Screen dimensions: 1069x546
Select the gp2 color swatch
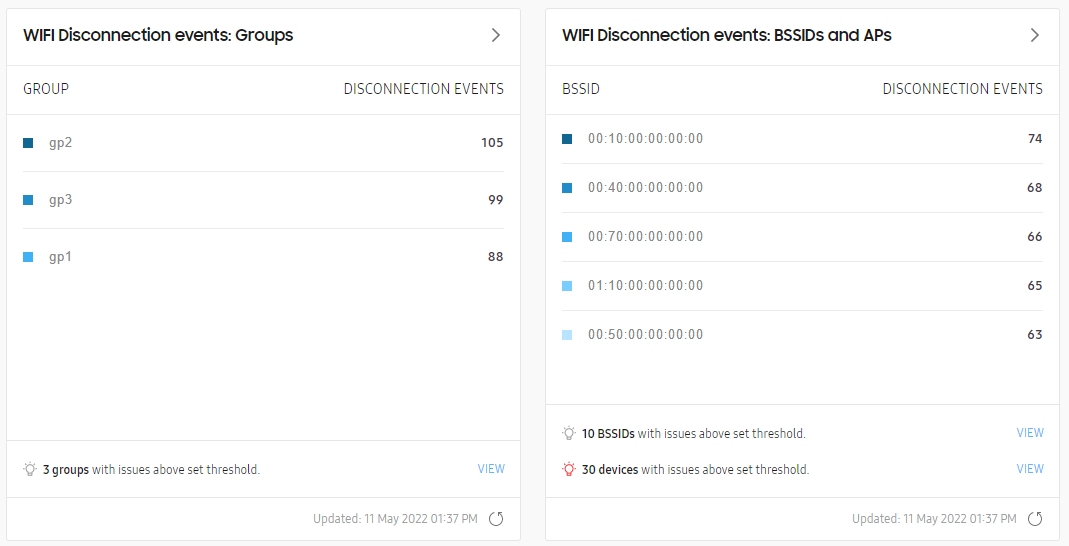(x=28, y=143)
